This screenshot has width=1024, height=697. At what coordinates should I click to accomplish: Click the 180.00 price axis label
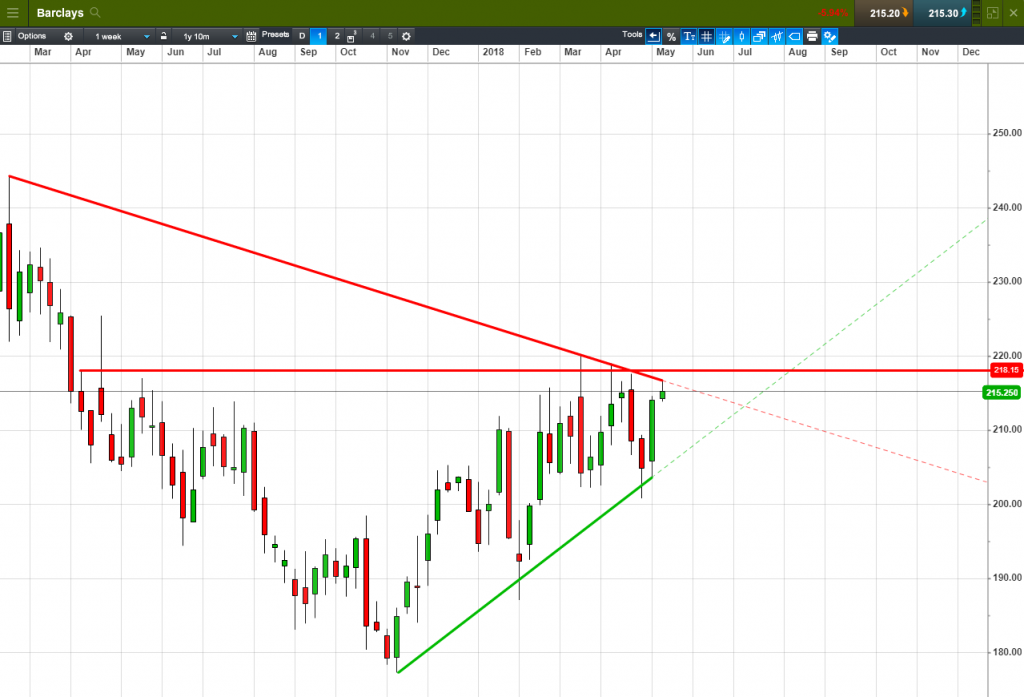pyautogui.click(x=1006, y=651)
